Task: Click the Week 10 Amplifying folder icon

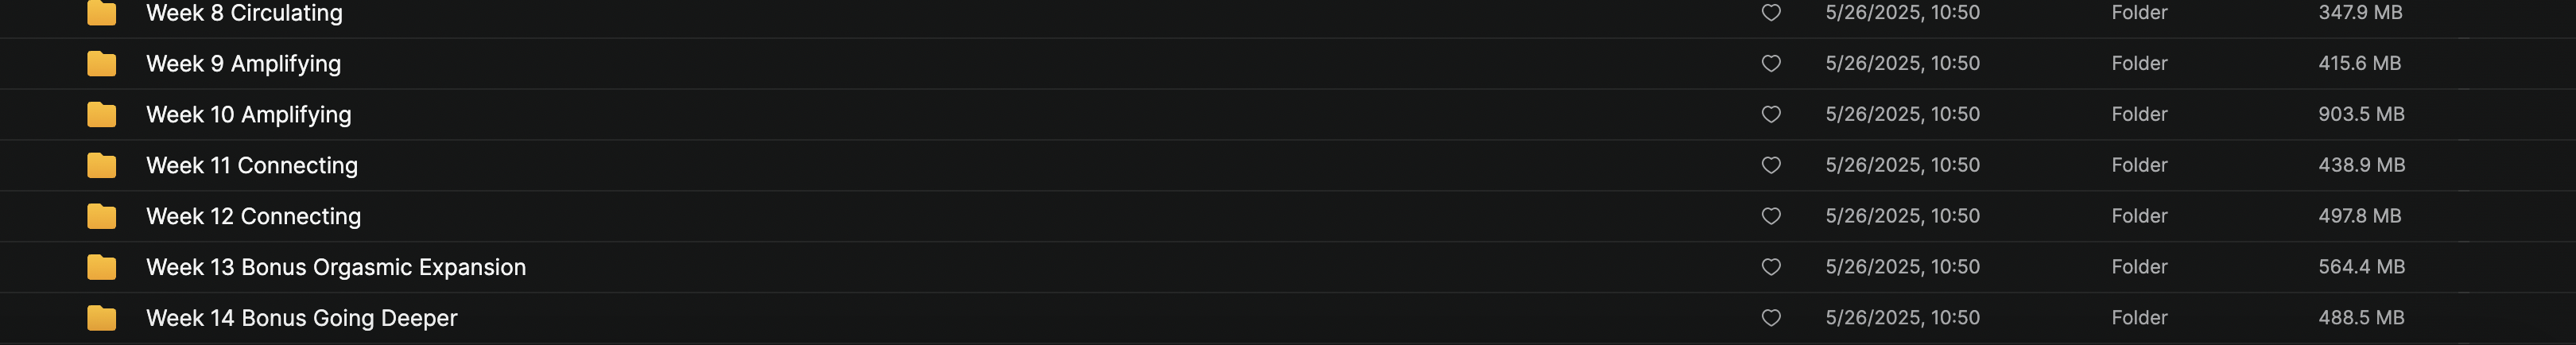Action: (101, 115)
